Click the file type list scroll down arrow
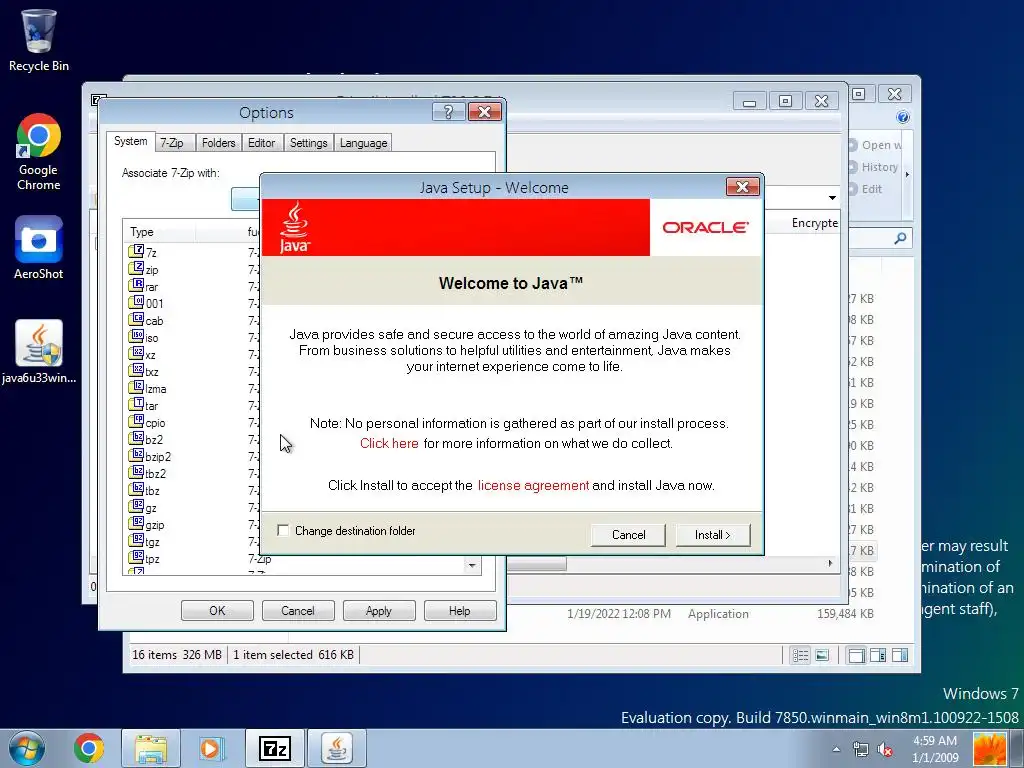 coord(472,566)
